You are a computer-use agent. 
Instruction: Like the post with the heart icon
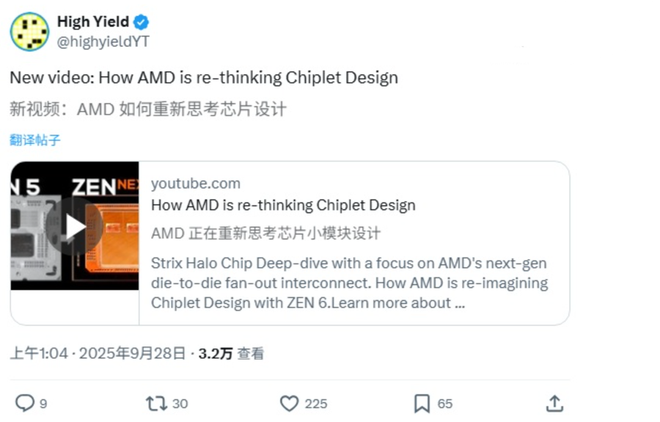tap(289, 403)
